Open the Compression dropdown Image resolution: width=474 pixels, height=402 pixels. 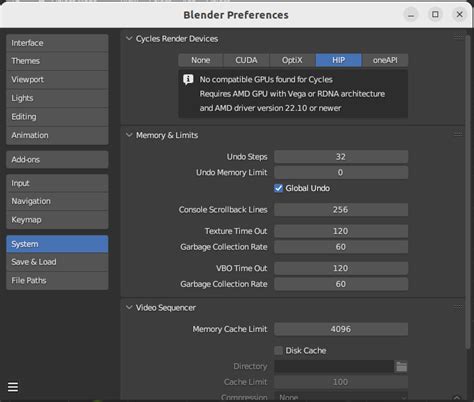341,397
